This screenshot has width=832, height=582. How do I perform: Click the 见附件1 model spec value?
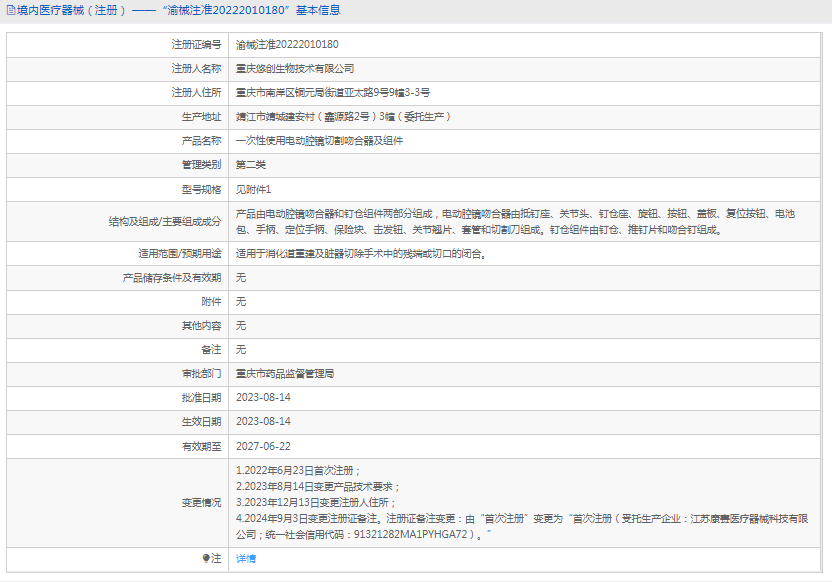(254, 189)
